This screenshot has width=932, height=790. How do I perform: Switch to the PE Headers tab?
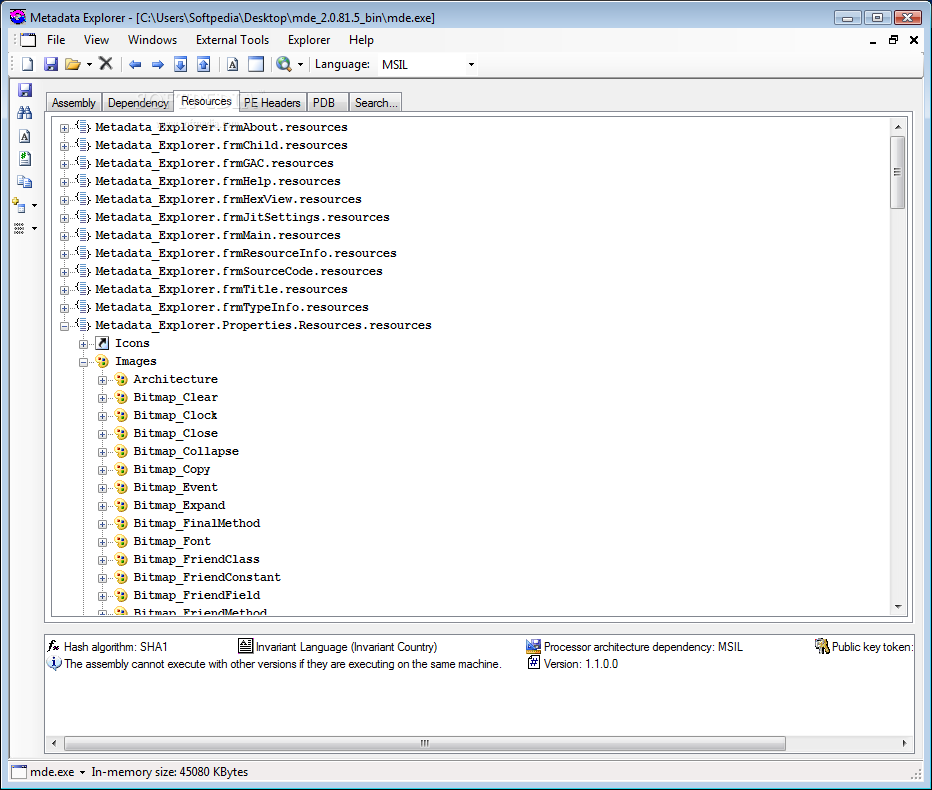tap(272, 103)
